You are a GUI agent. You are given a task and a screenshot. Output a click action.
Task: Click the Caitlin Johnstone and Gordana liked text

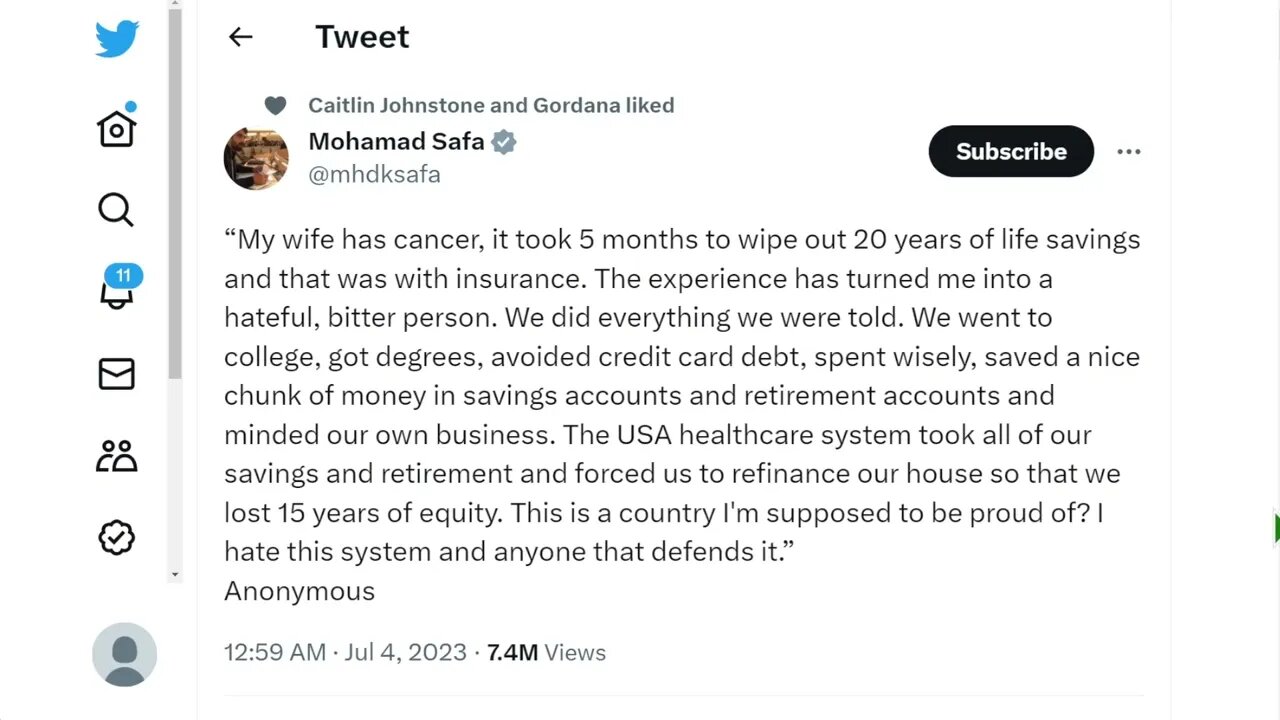[x=491, y=105]
